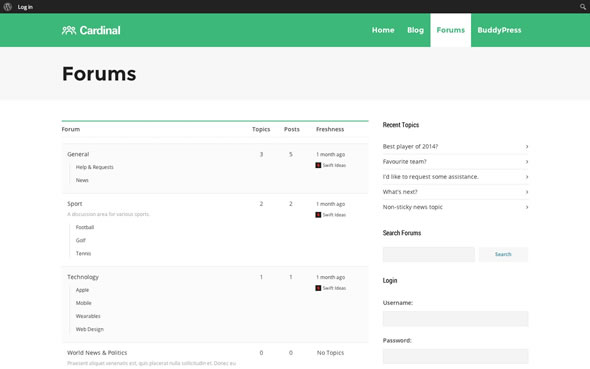Click Swift Ideas name in Sport row
The image size is (590, 369).
point(334,215)
